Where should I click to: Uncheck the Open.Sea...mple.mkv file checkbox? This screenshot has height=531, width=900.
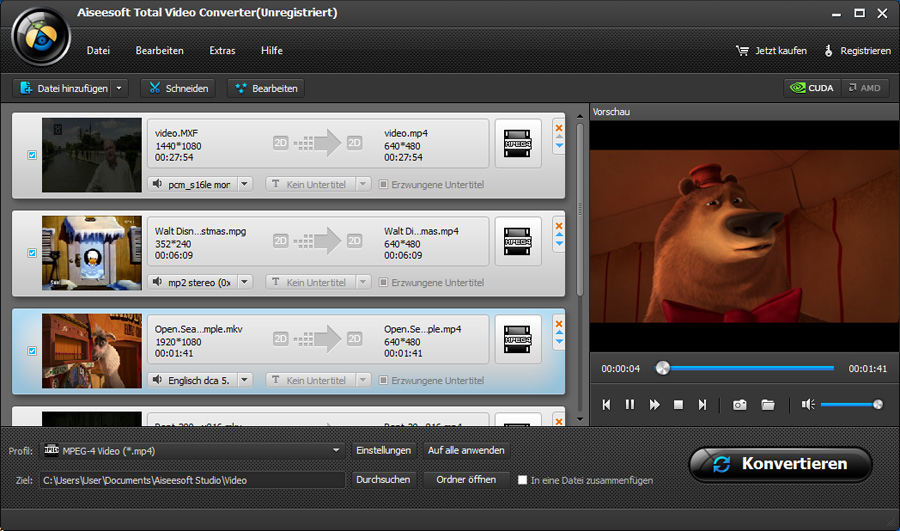(32, 351)
